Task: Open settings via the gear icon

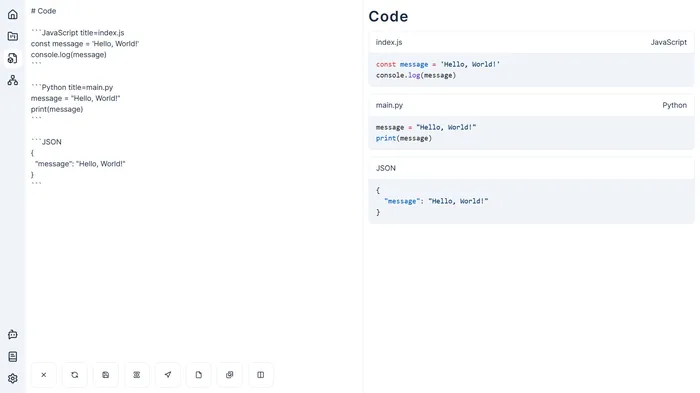Action: 12,378
